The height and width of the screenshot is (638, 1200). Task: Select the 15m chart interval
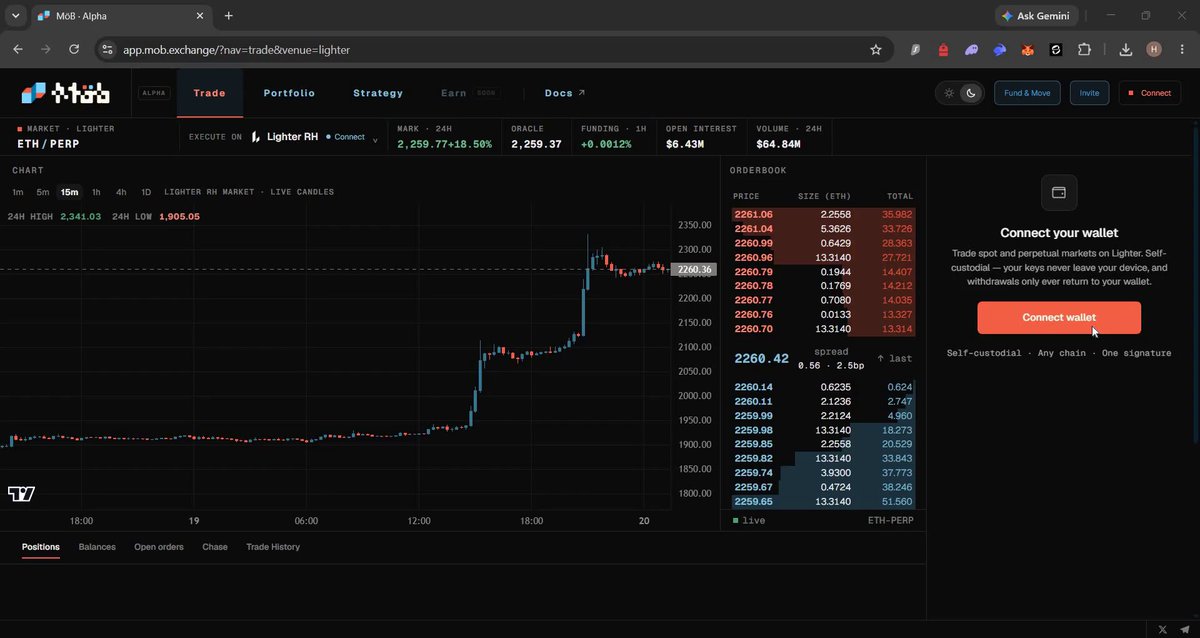click(69, 192)
